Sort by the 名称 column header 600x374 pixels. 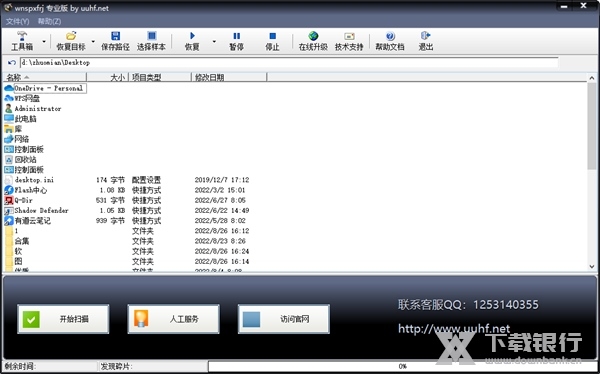click(x=44, y=77)
